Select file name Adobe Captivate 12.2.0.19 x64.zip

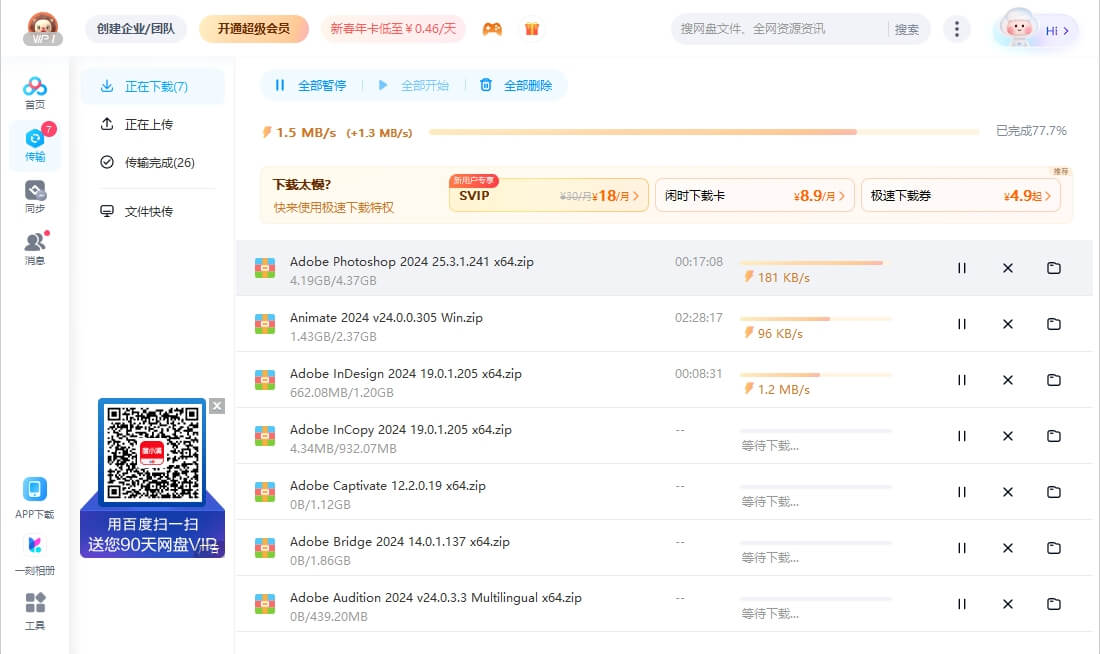pos(387,486)
